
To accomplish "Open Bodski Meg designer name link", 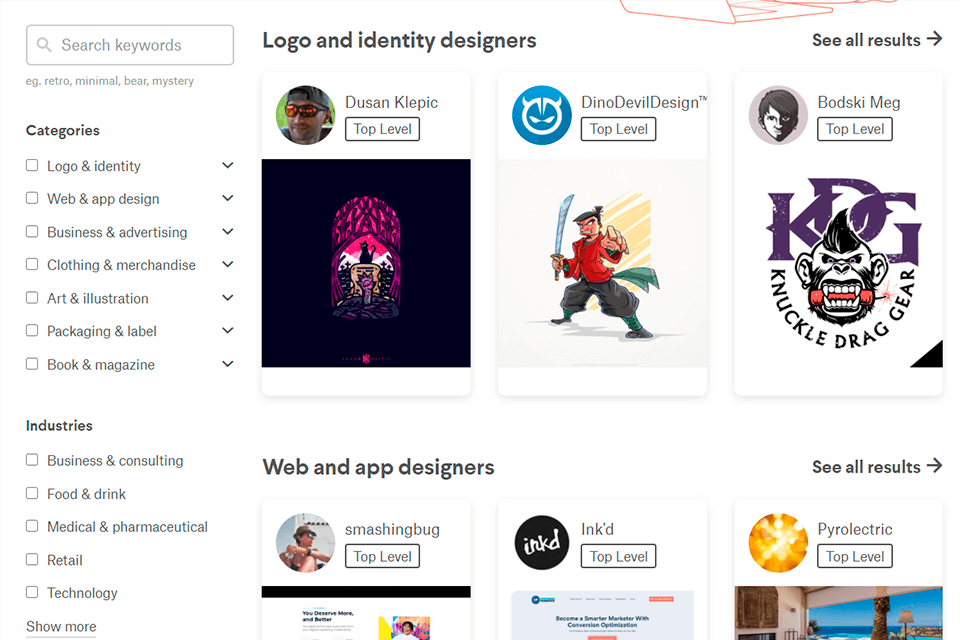I will pos(859,102).
